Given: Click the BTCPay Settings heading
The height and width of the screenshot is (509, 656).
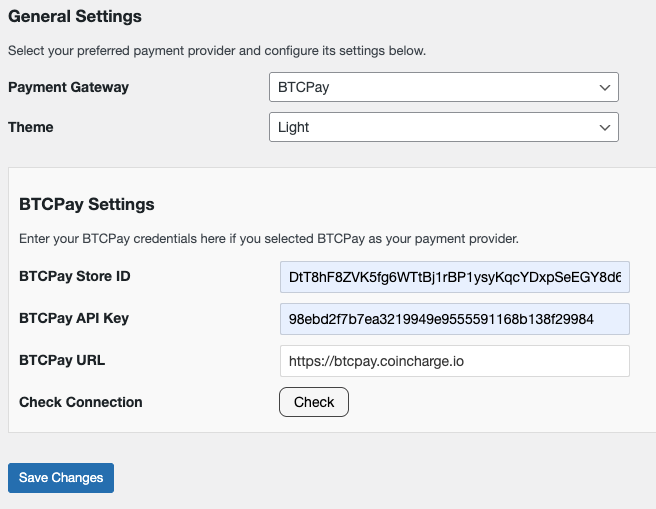Looking at the screenshot, I should (x=87, y=204).
